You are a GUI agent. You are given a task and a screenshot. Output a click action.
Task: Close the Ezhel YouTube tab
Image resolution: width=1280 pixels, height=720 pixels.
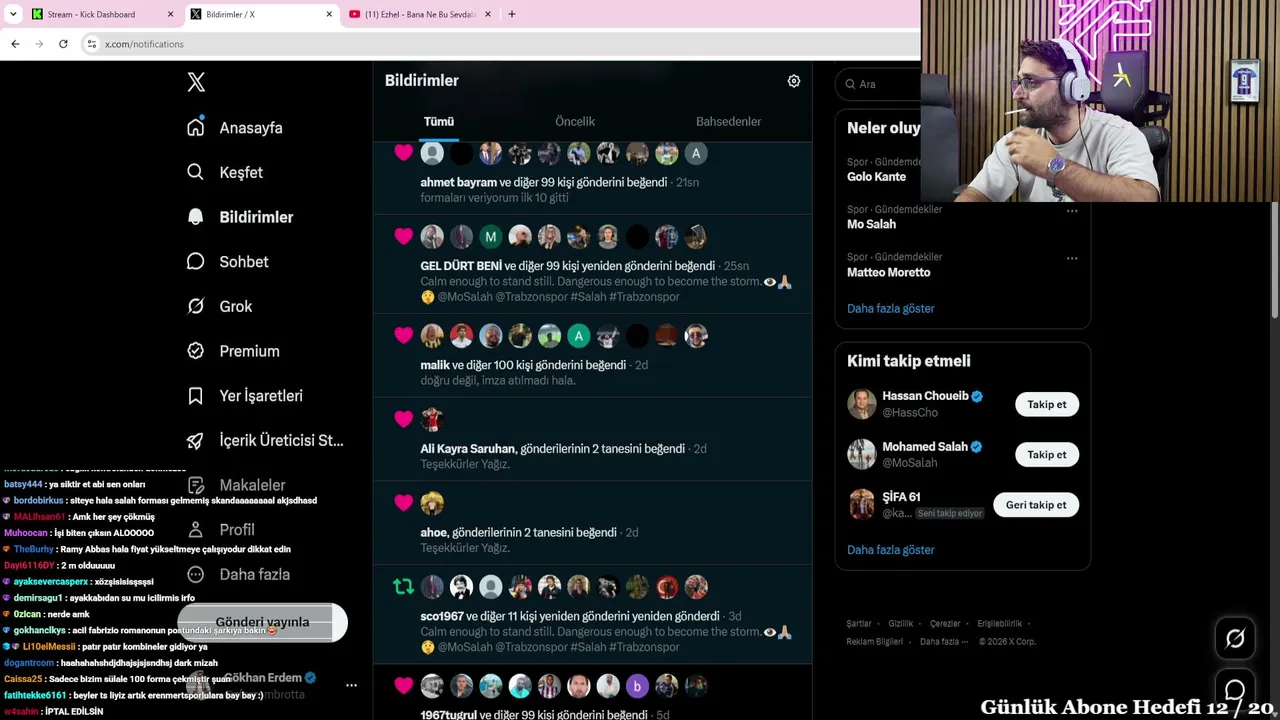coord(488,14)
